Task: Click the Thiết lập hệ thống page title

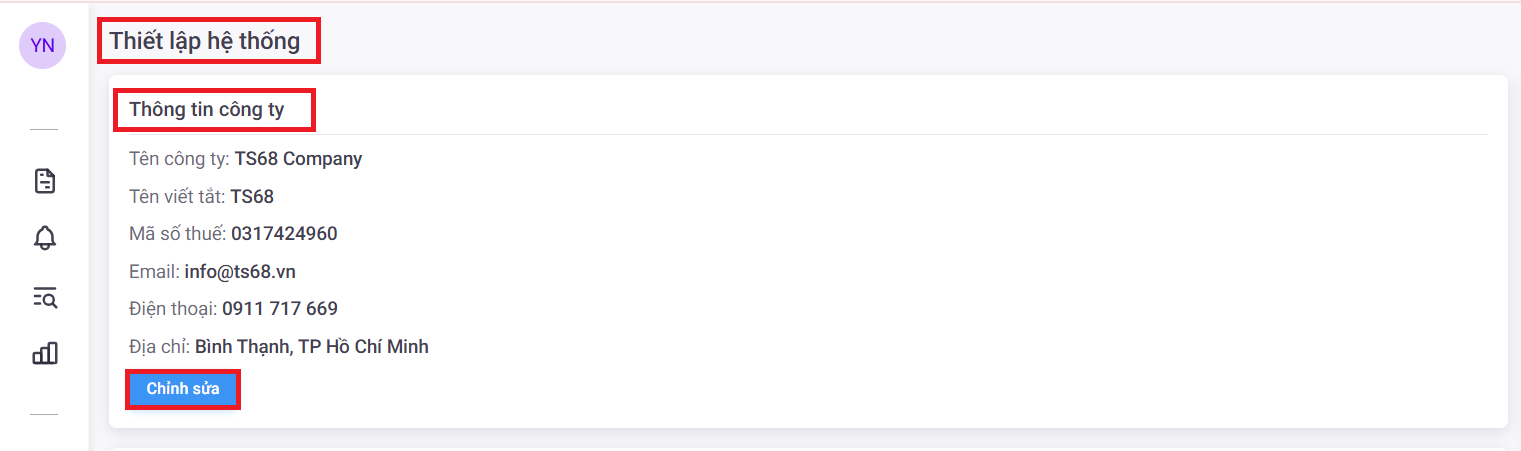Action: click(x=205, y=41)
